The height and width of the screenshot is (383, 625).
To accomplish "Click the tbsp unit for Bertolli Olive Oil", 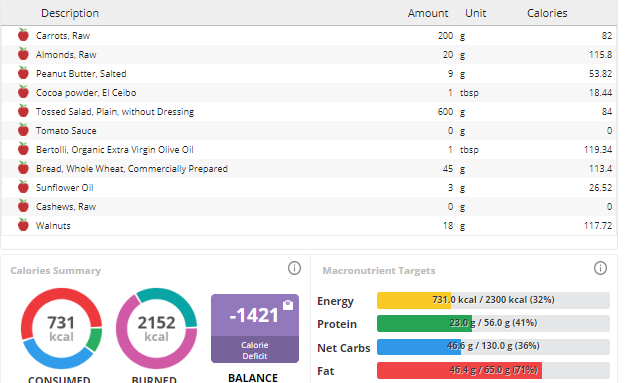I will click(469, 150).
